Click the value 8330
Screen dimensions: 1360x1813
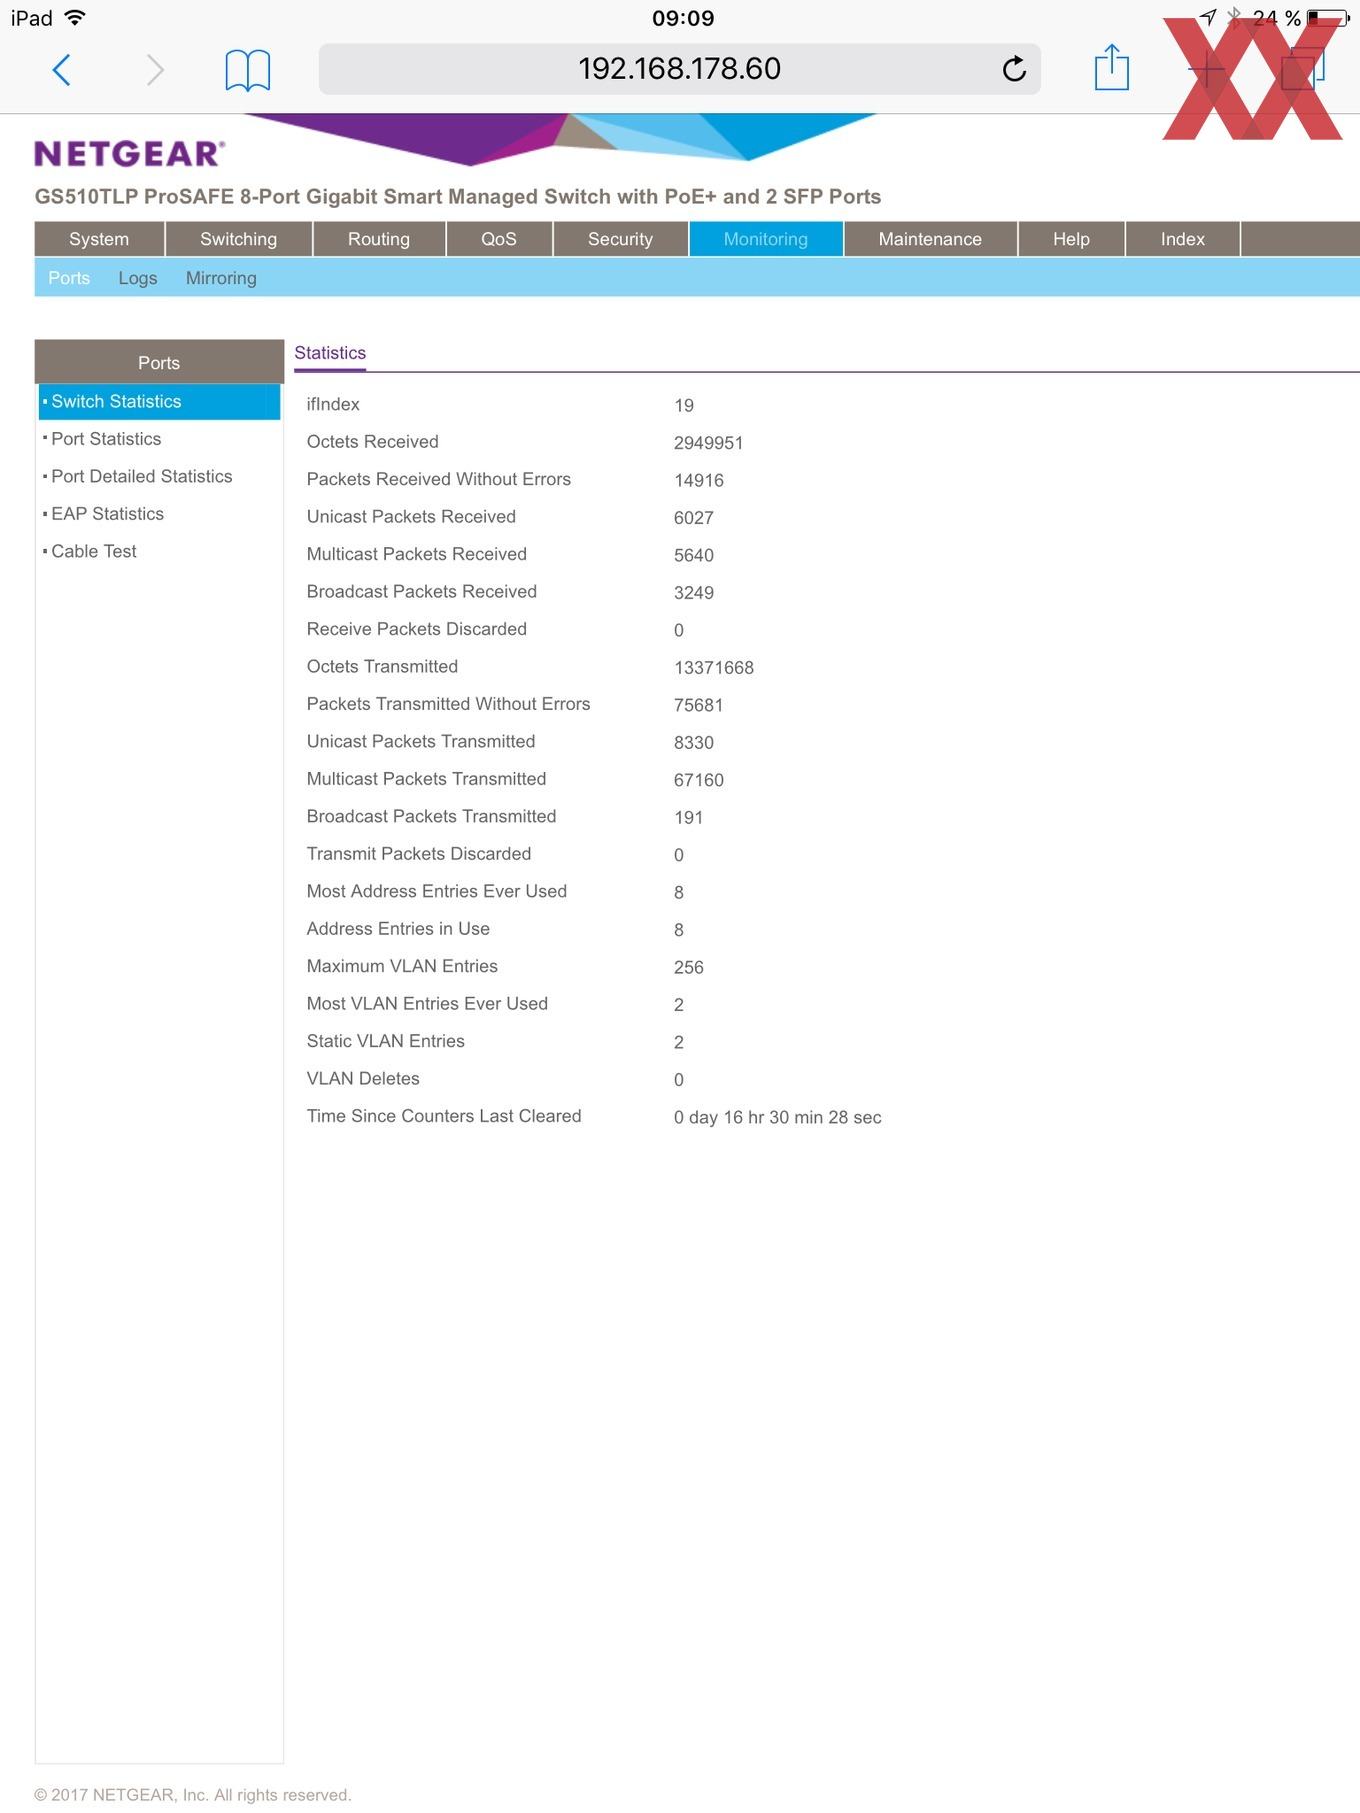[x=693, y=743]
